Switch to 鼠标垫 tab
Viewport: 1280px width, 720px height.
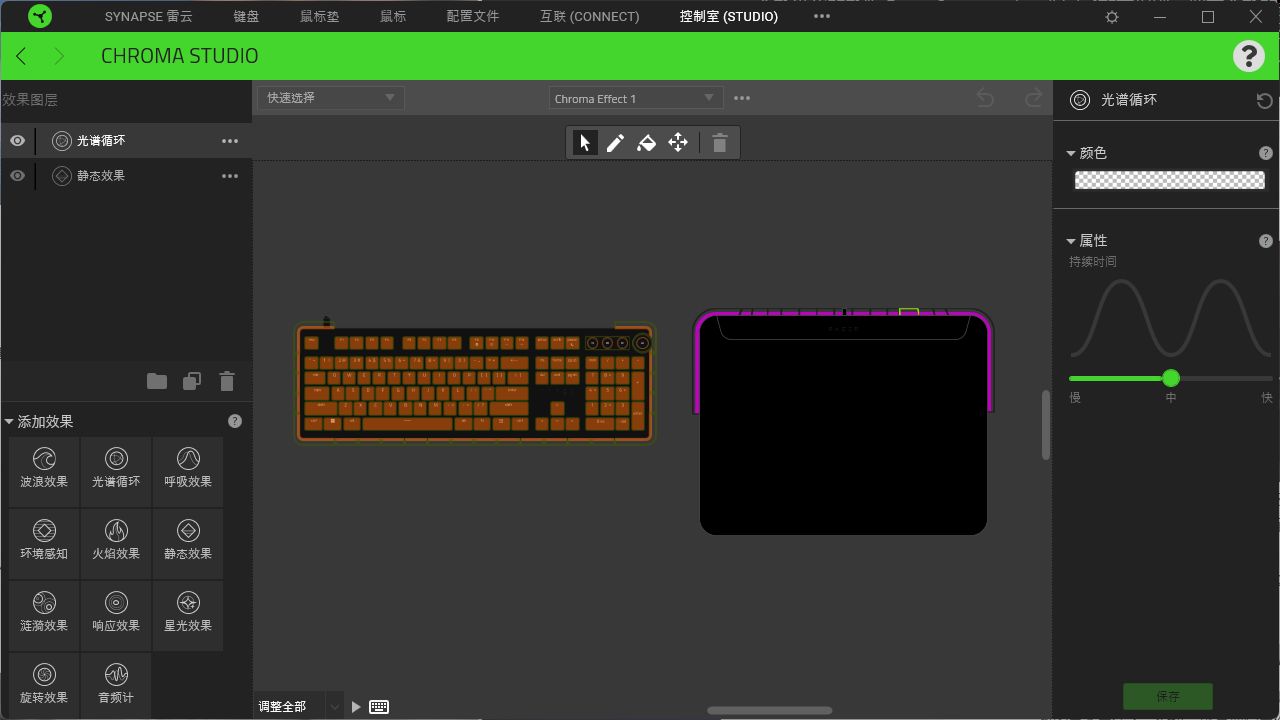(x=320, y=17)
